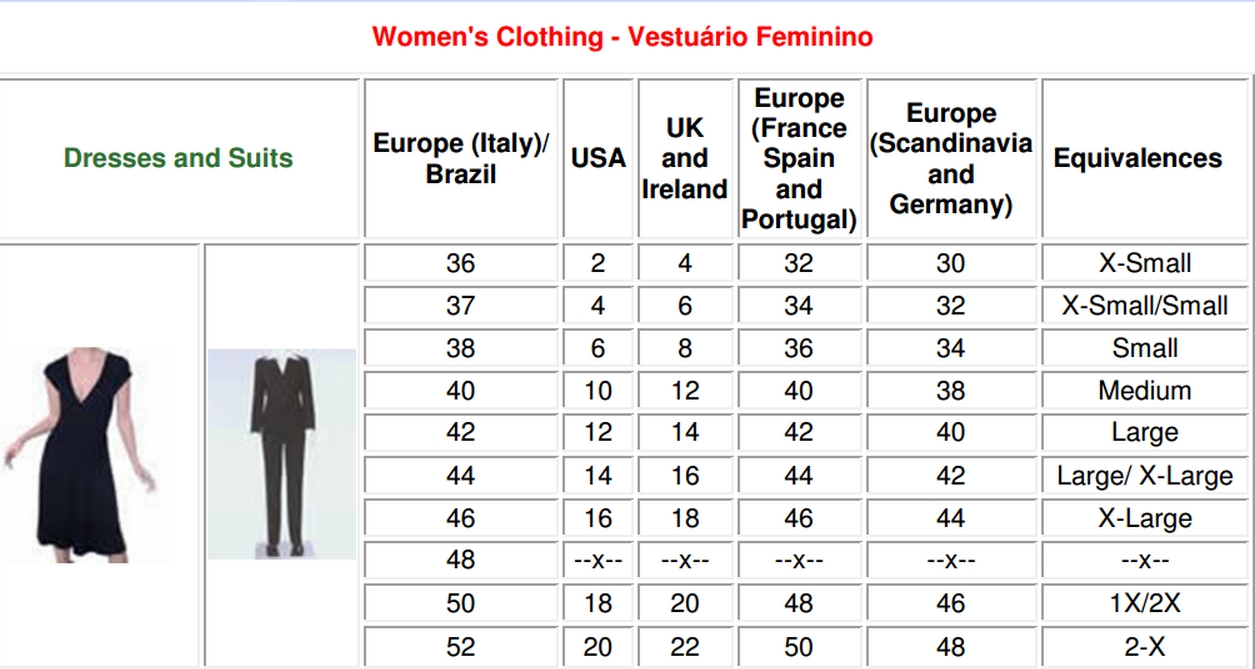Select the Large/ X-Large cell
Screen dimensions: 1255x669
click(x=1145, y=476)
